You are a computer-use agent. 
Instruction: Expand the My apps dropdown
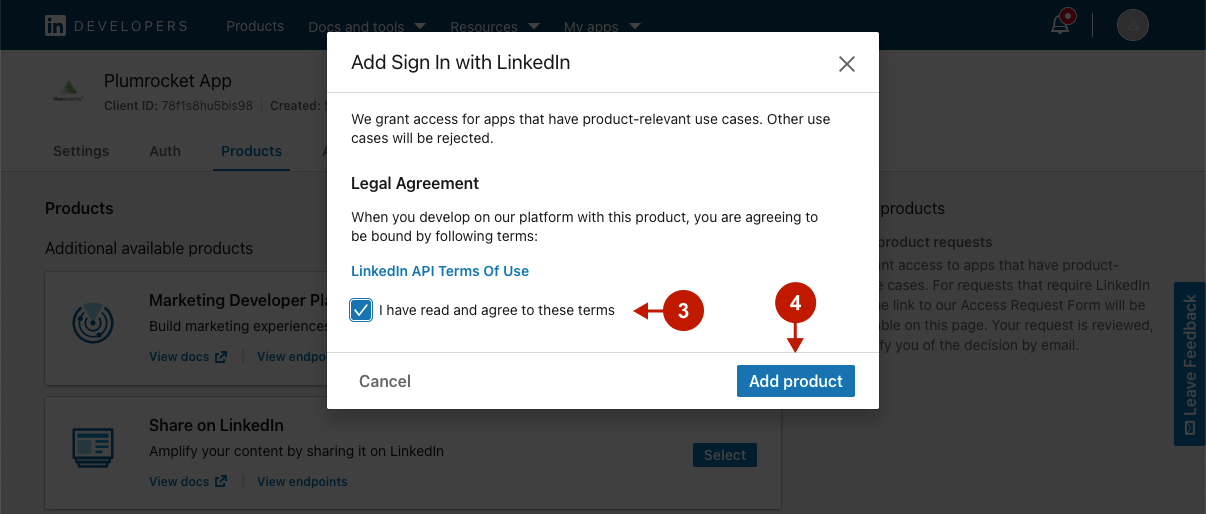point(602,27)
